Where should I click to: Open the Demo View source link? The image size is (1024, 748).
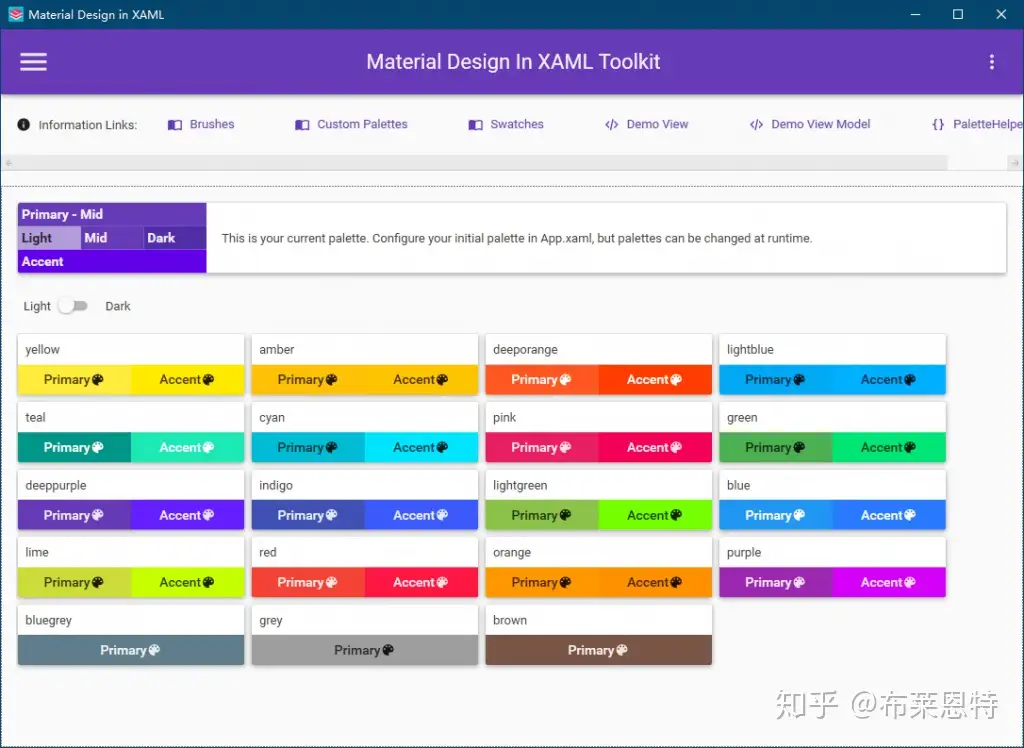(657, 124)
